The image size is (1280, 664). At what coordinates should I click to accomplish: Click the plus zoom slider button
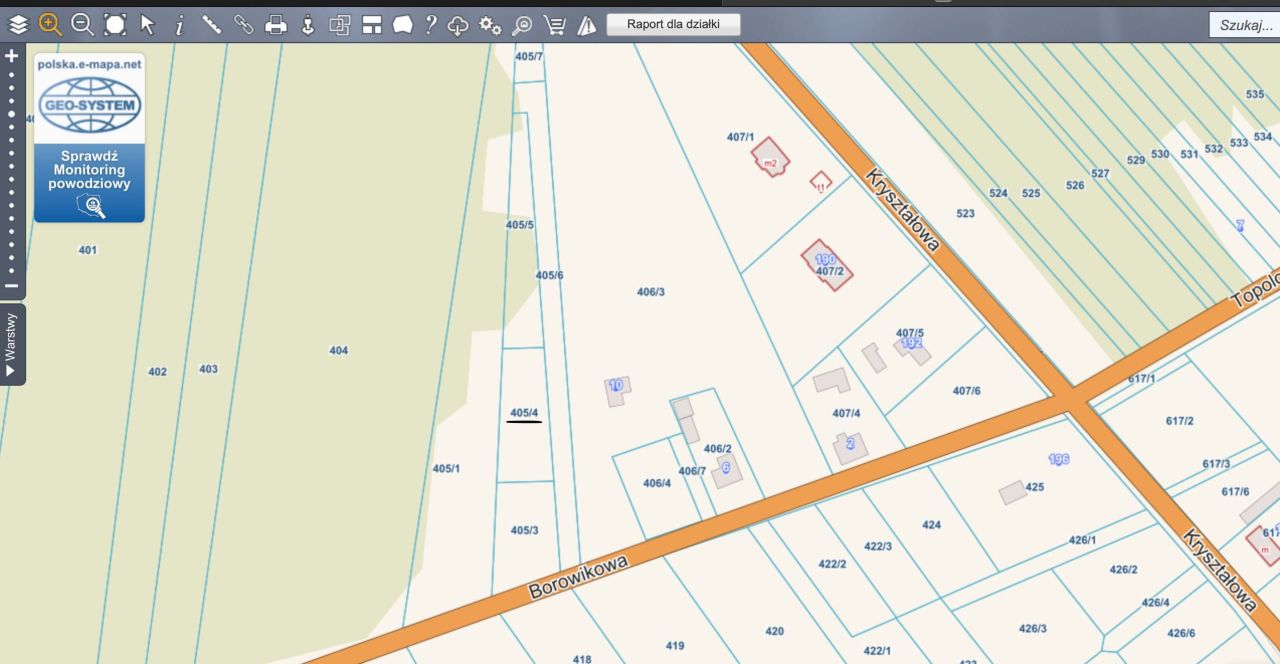[12, 56]
